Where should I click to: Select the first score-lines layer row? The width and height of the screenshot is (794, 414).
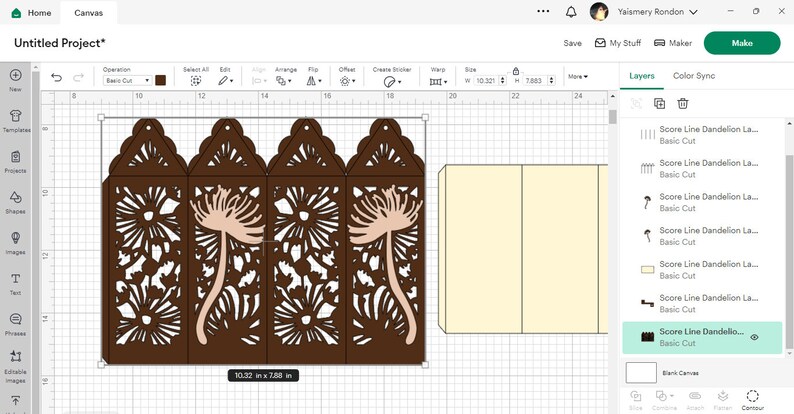point(702,135)
